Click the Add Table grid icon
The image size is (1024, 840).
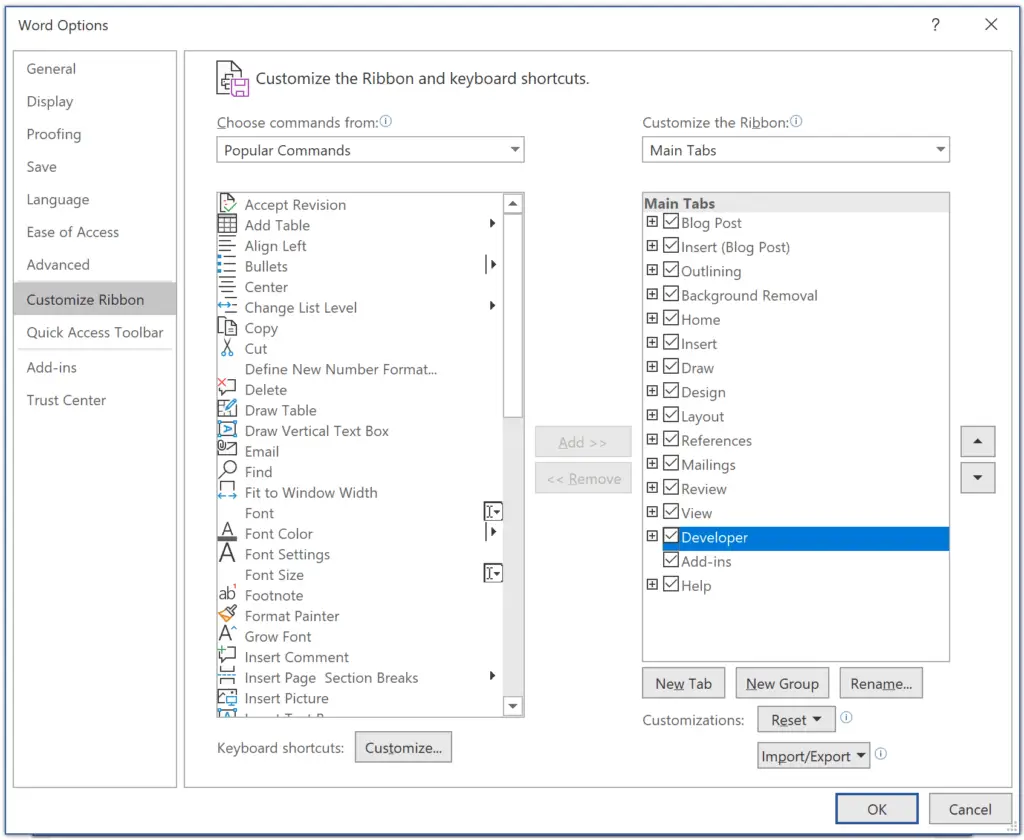(x=228, y=225)
